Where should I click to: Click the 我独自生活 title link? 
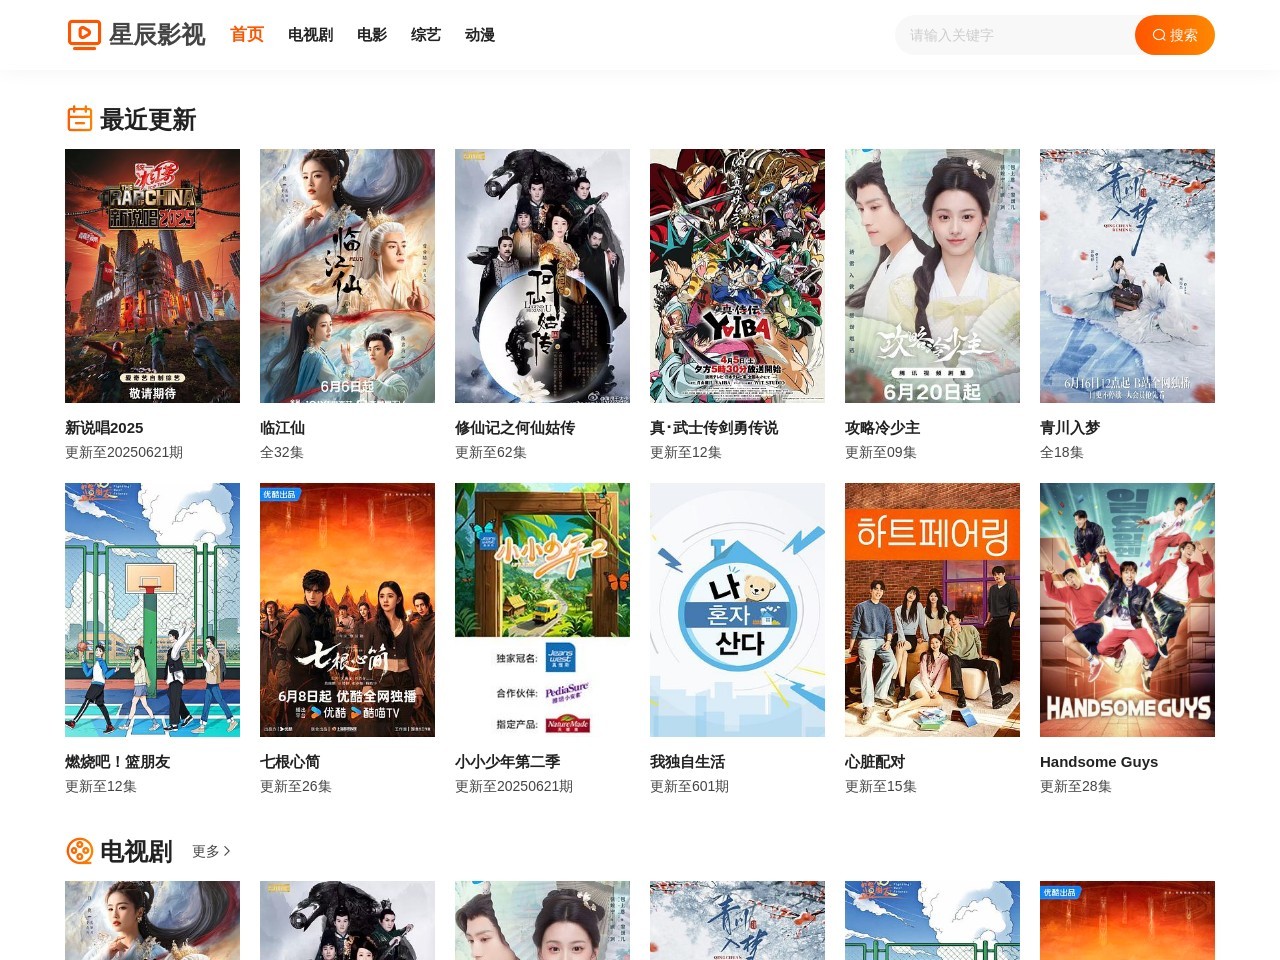(x=687, y=761)
